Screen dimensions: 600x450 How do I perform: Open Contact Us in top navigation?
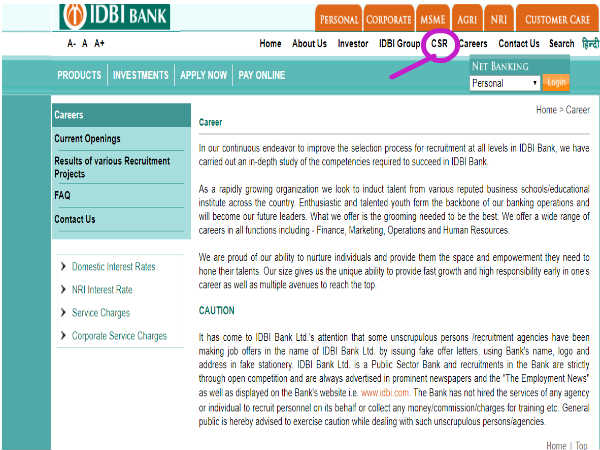point(518,44)
